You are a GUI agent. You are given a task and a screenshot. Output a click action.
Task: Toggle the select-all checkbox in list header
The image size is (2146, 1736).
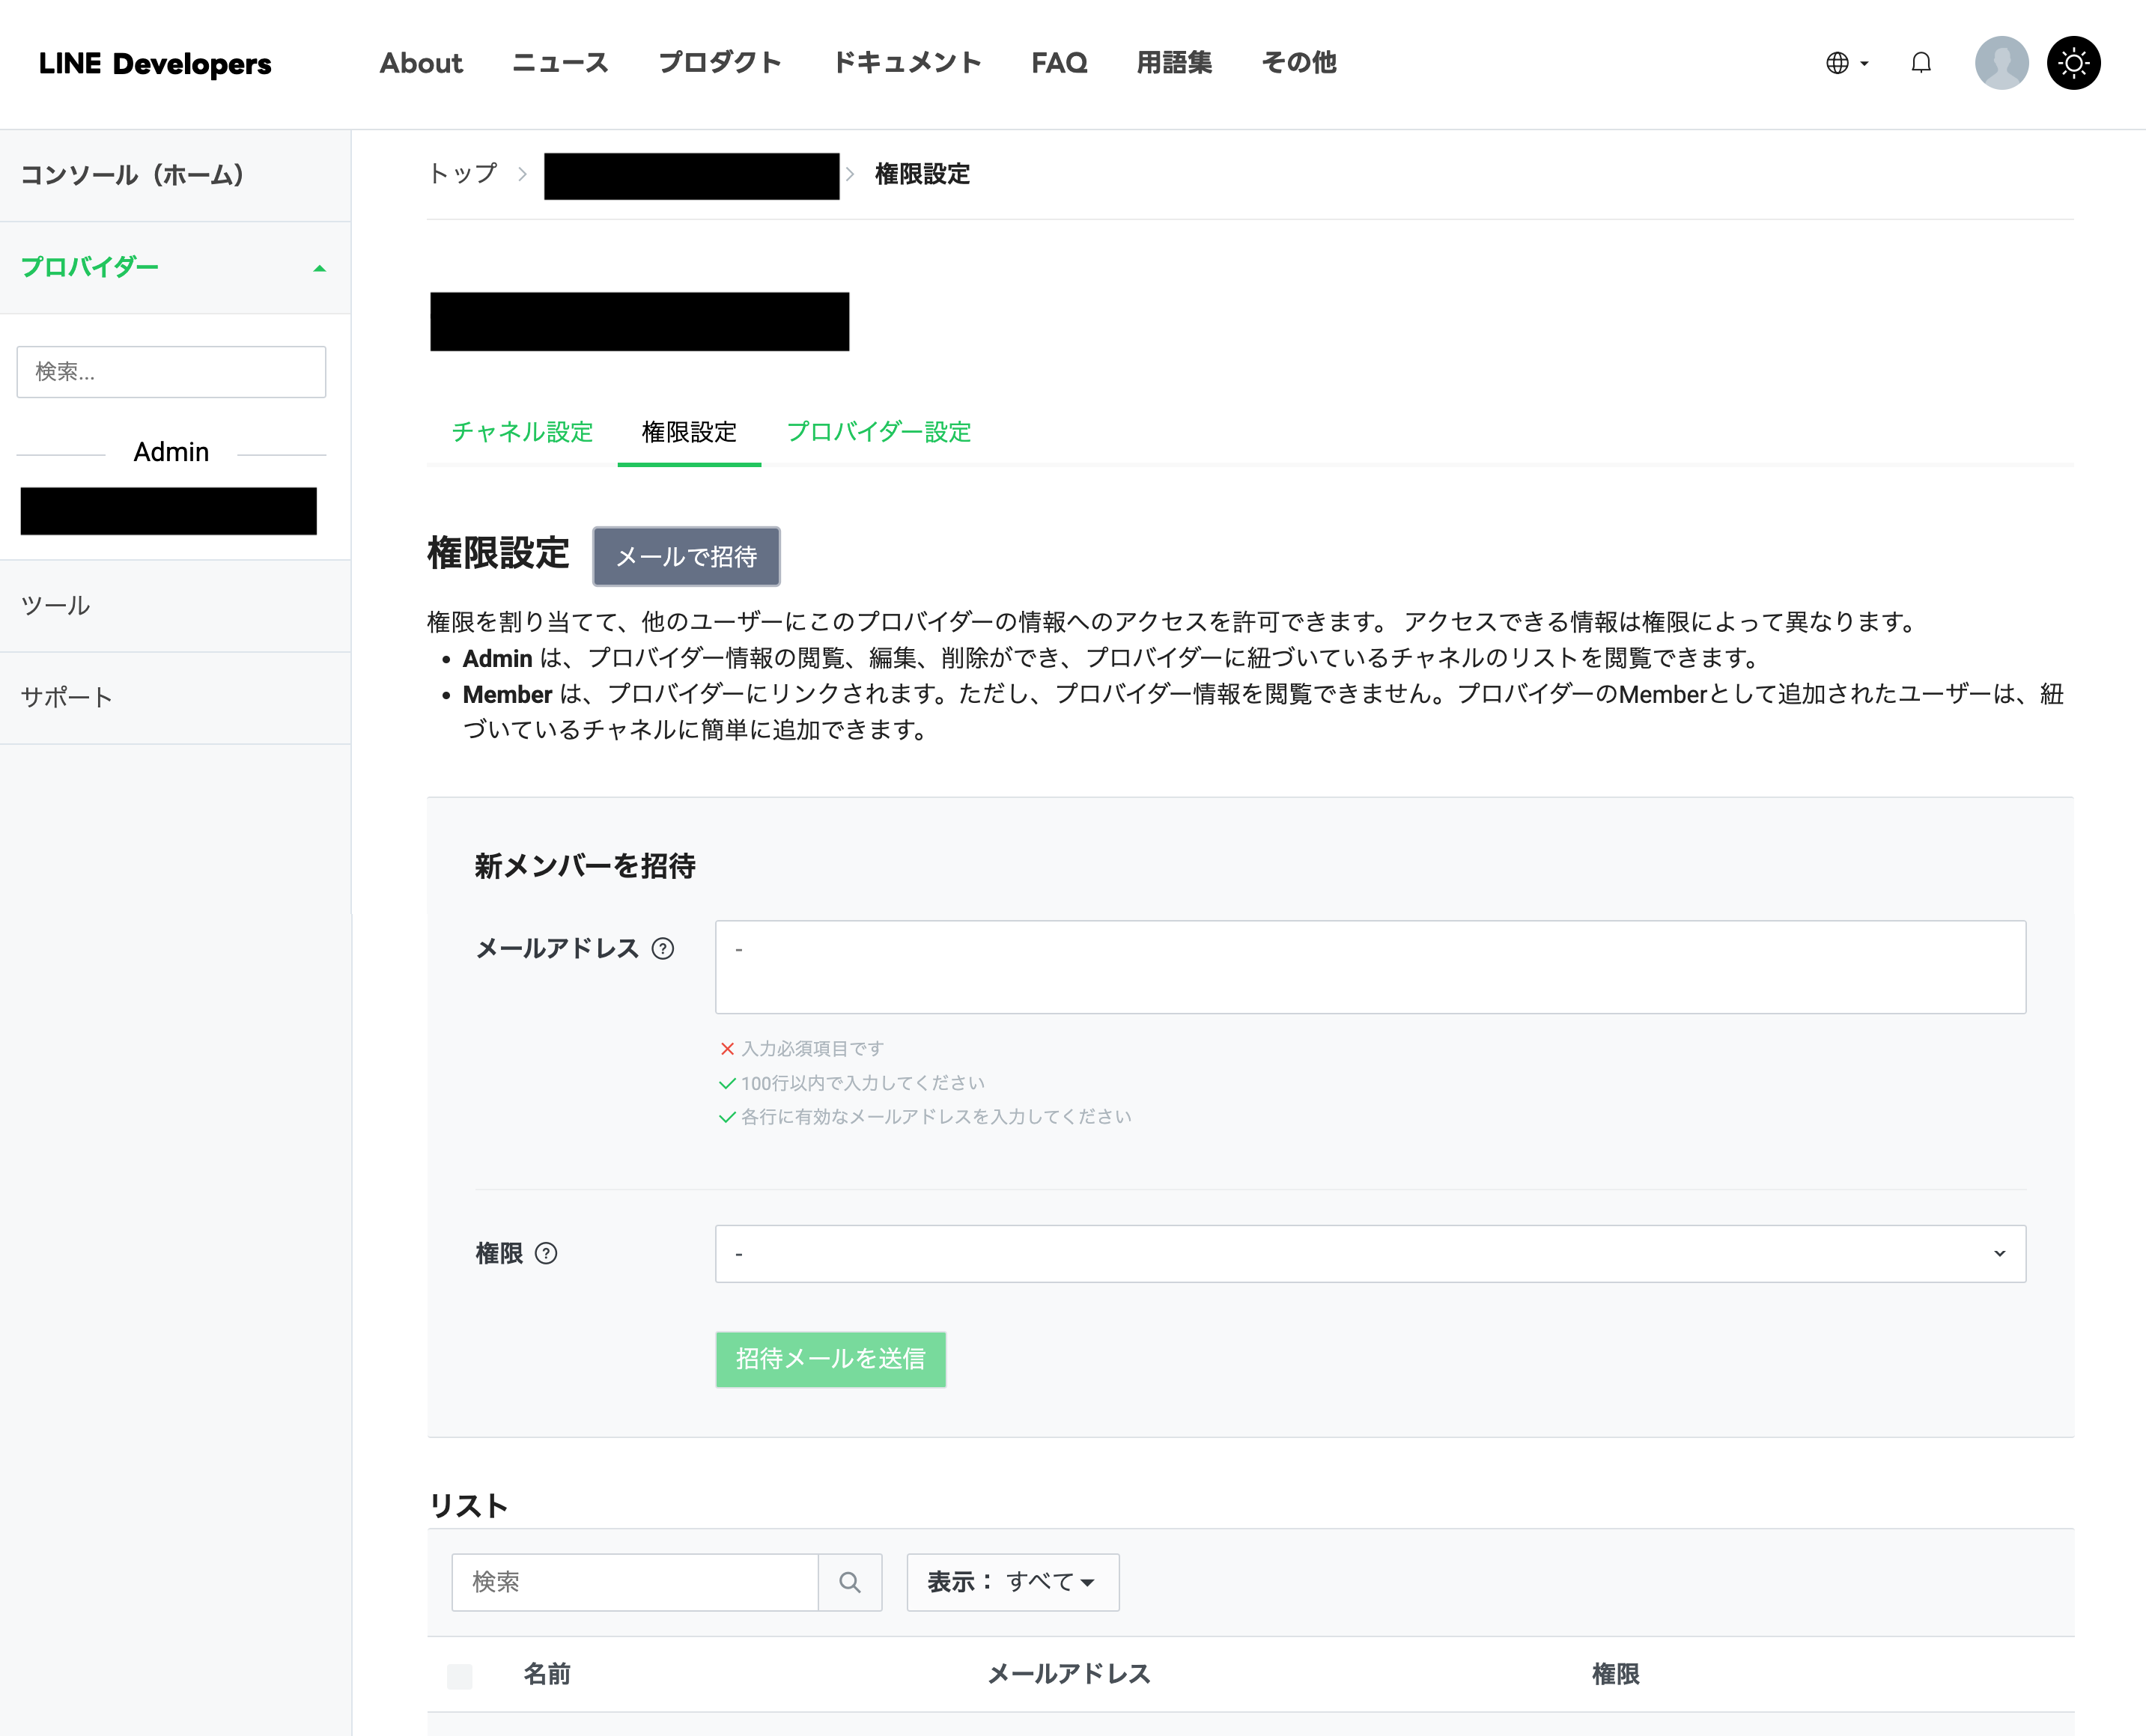point(460,1675)
